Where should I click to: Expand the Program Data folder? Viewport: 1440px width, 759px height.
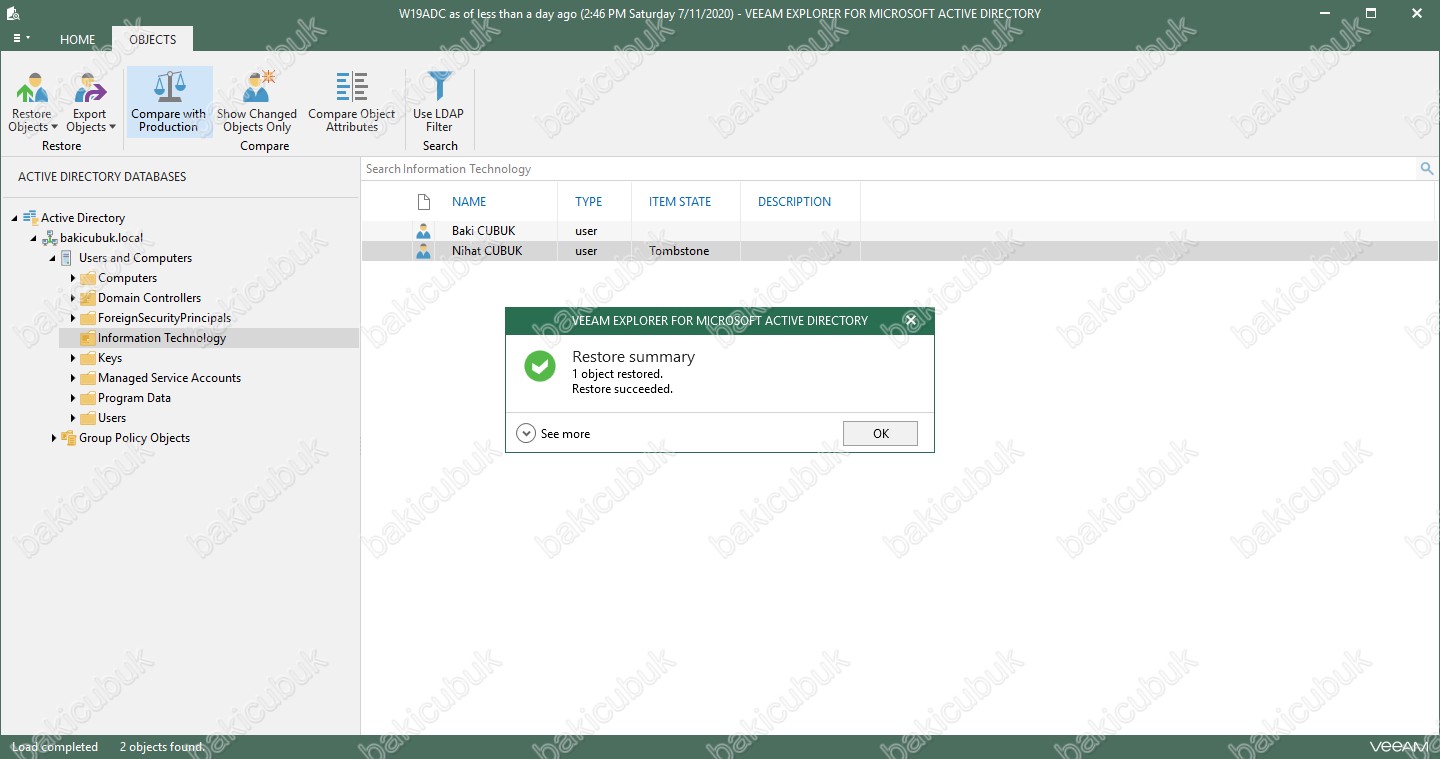pyautogui.click(x=73, y=398)
